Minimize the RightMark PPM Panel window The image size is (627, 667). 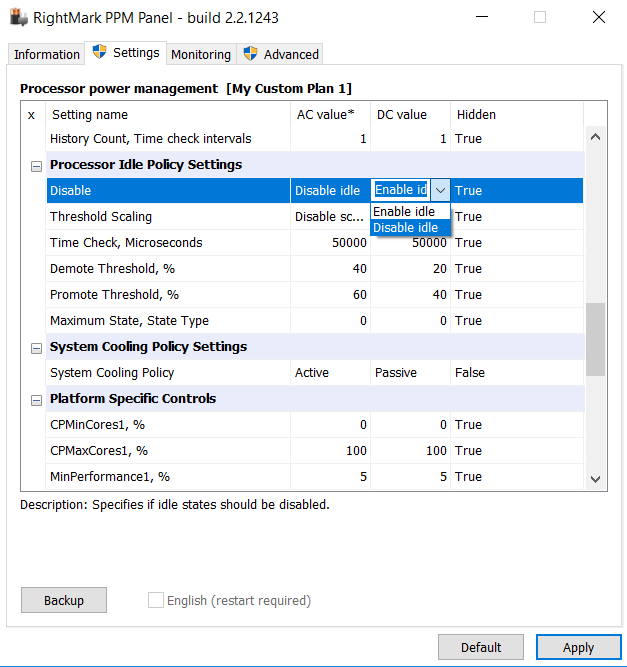[x=482, y=17]
